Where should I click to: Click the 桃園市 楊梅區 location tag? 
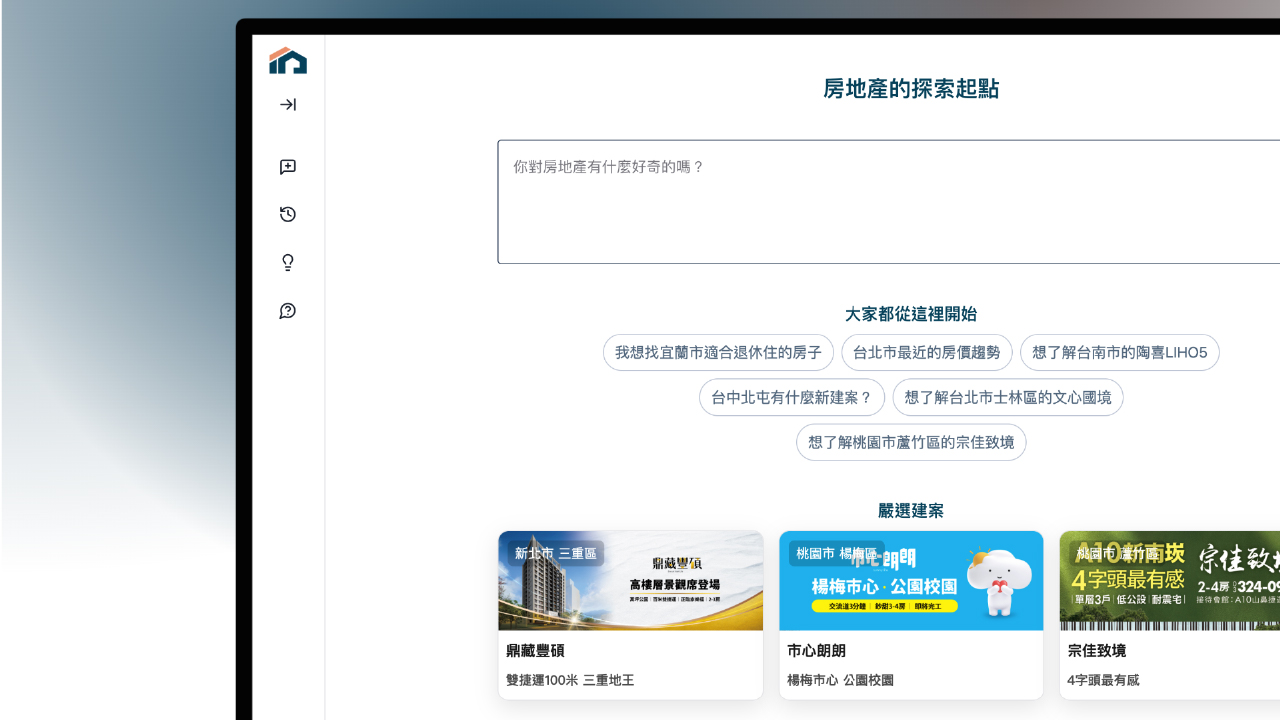(836, 553)
